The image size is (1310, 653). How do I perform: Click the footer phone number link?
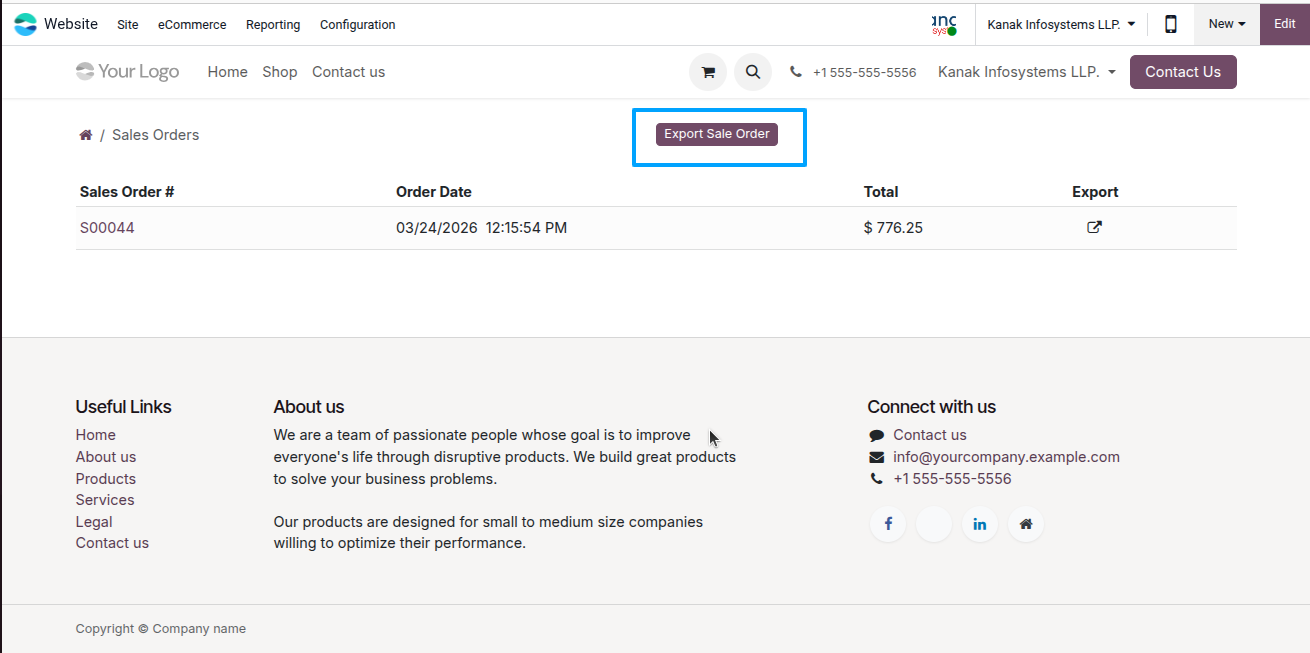click(x=952, y=479)
